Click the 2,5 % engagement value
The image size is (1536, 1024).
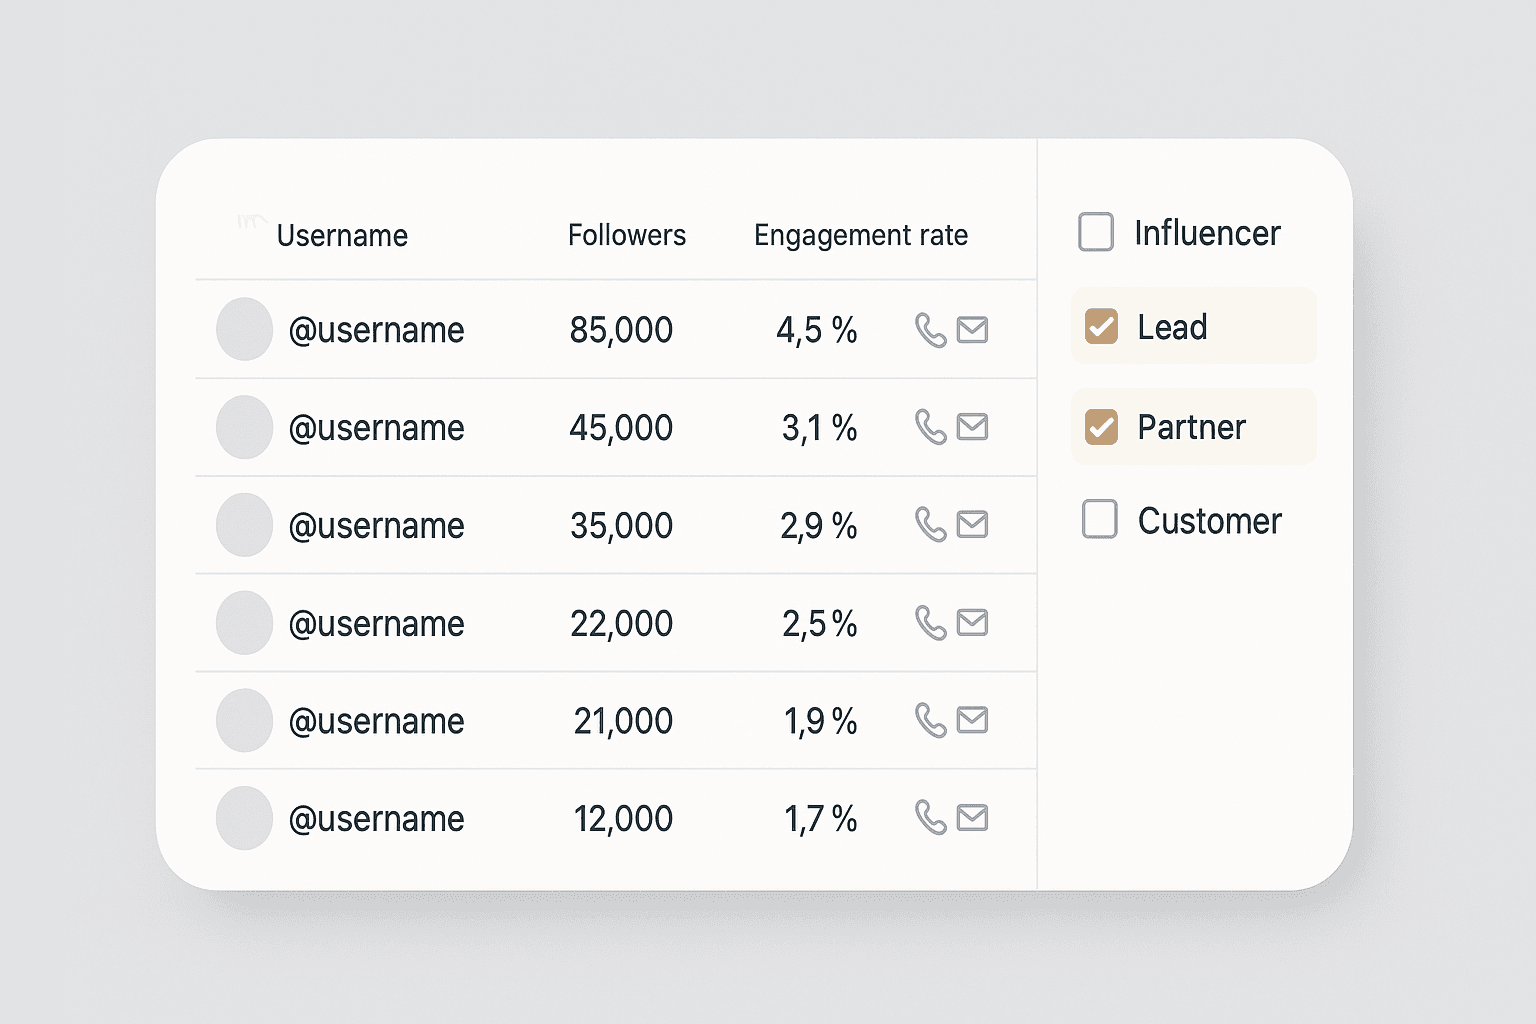coord(819,624)
